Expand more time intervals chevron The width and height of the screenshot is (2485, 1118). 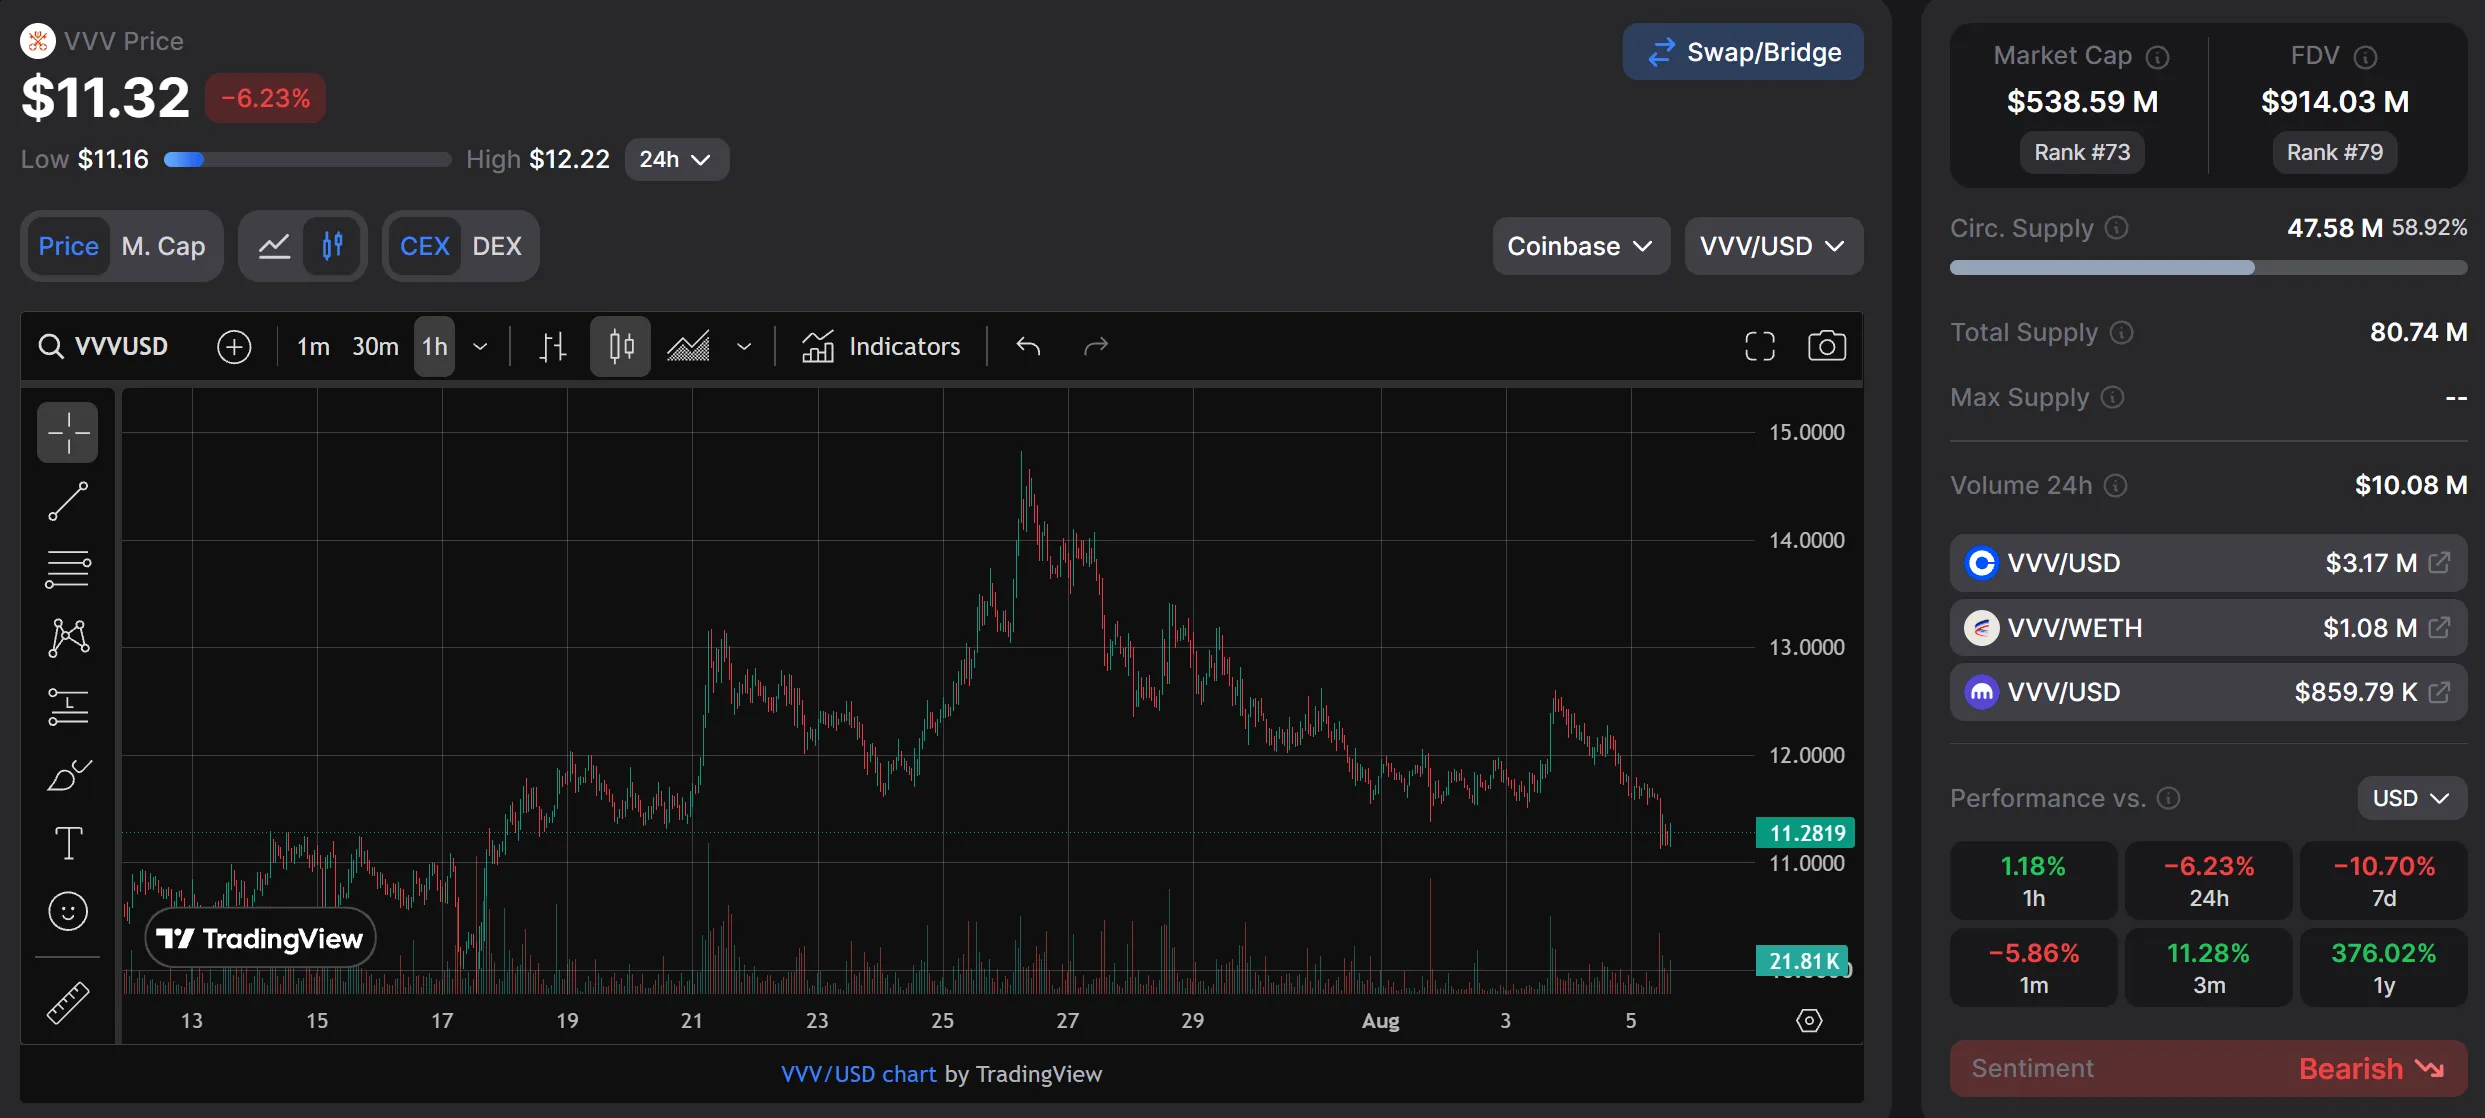[x=480, y=347]
